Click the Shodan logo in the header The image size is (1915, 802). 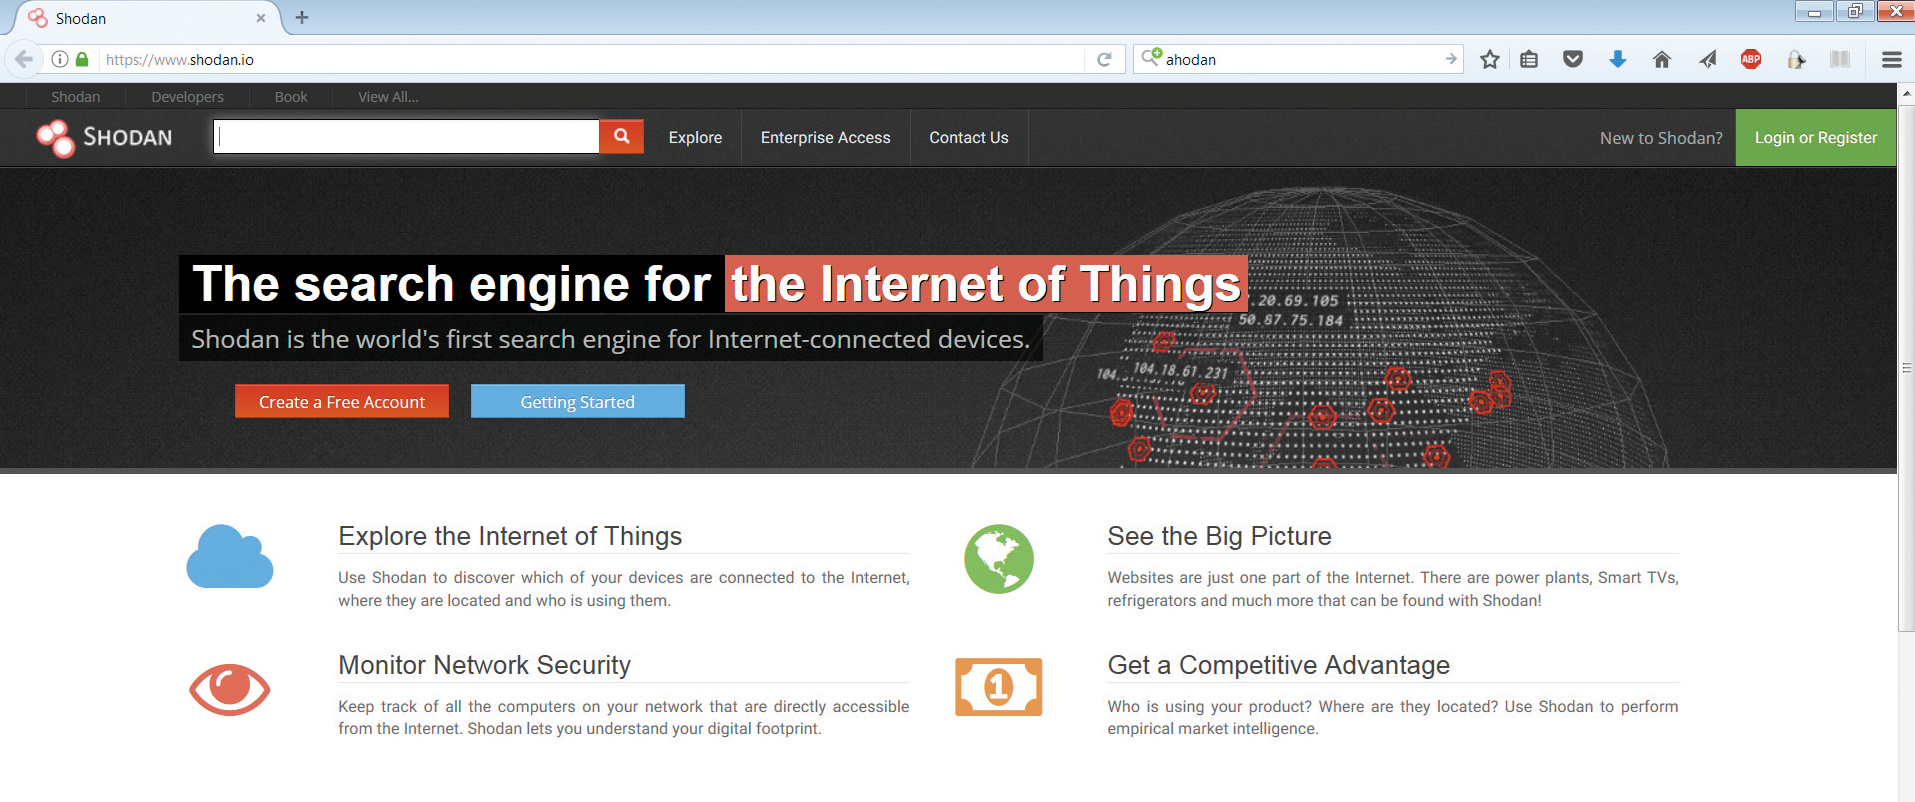point(105,138)
